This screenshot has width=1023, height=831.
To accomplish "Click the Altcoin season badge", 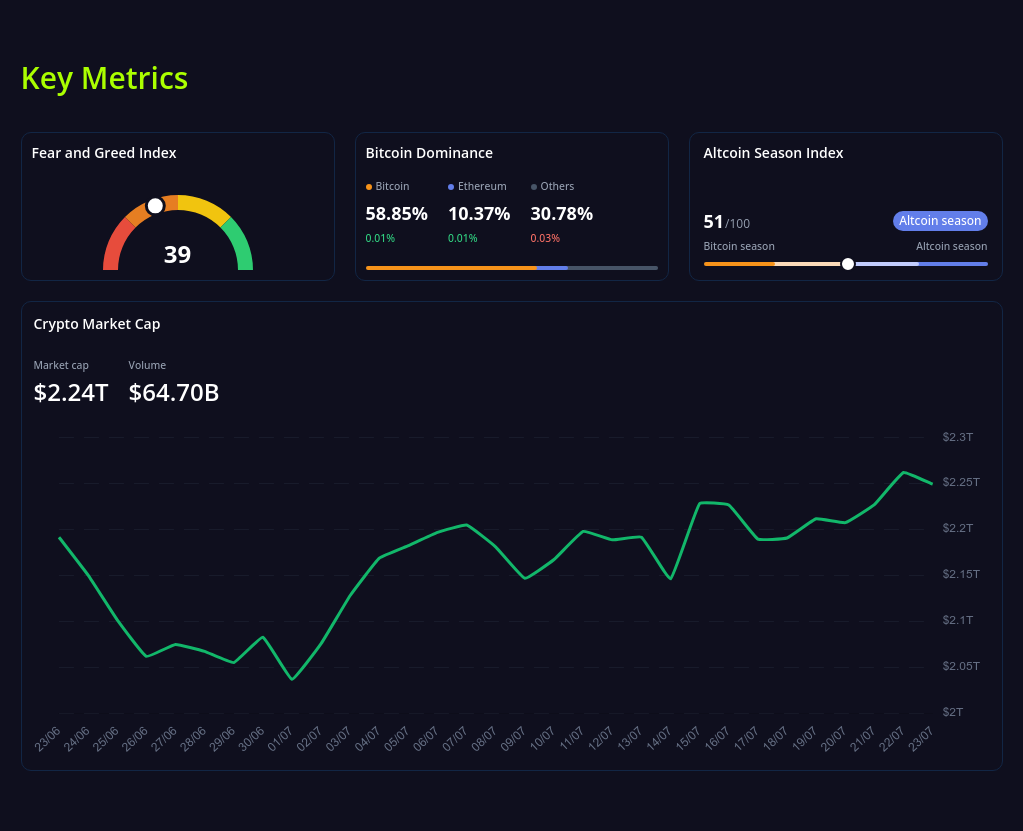I will click(x=940, y=221).
